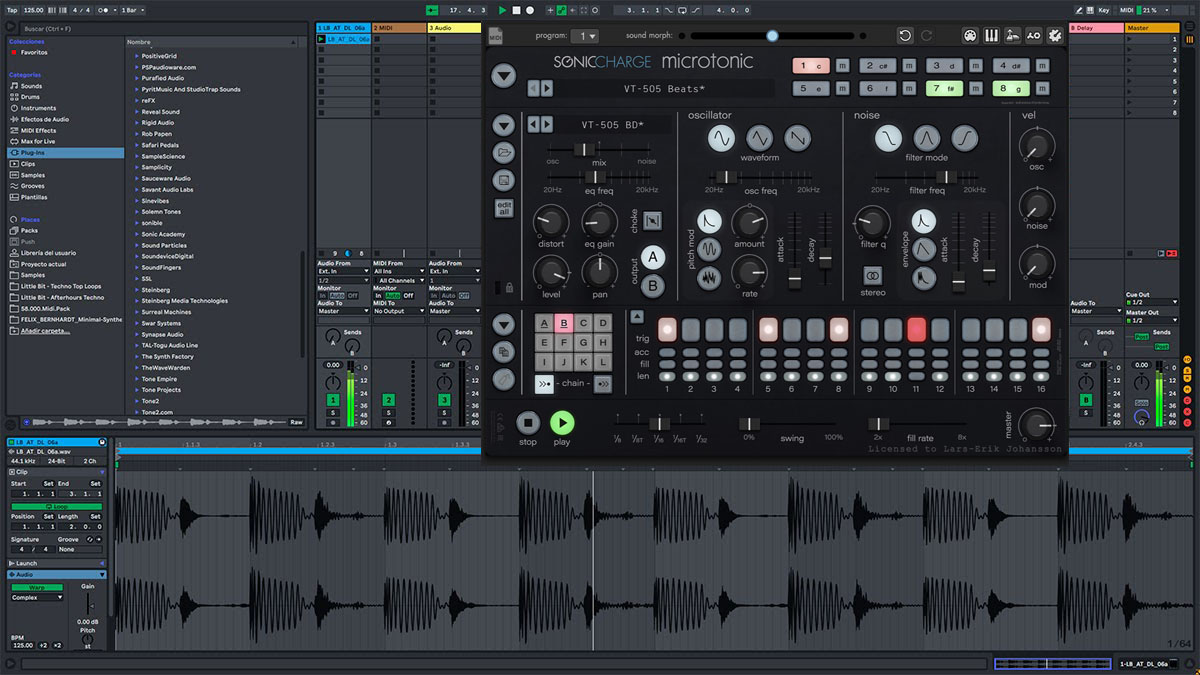The image size is (1200, 675).
Task: Click the Tap tempo button
Action: click(x=11, y=10)
